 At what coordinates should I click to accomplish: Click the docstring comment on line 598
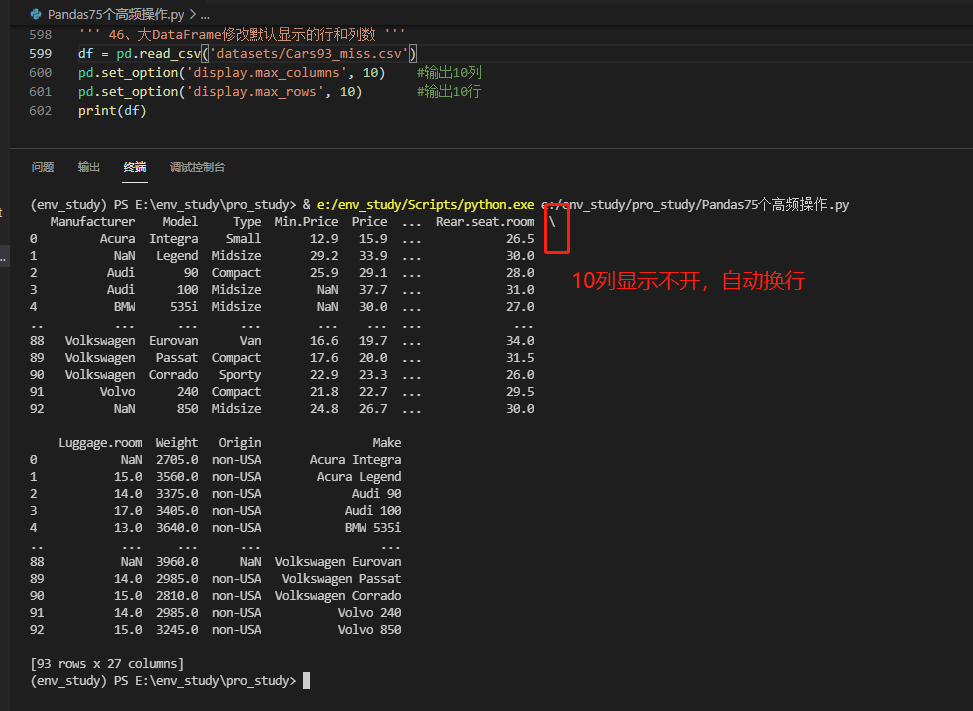[x=241, y=35]
